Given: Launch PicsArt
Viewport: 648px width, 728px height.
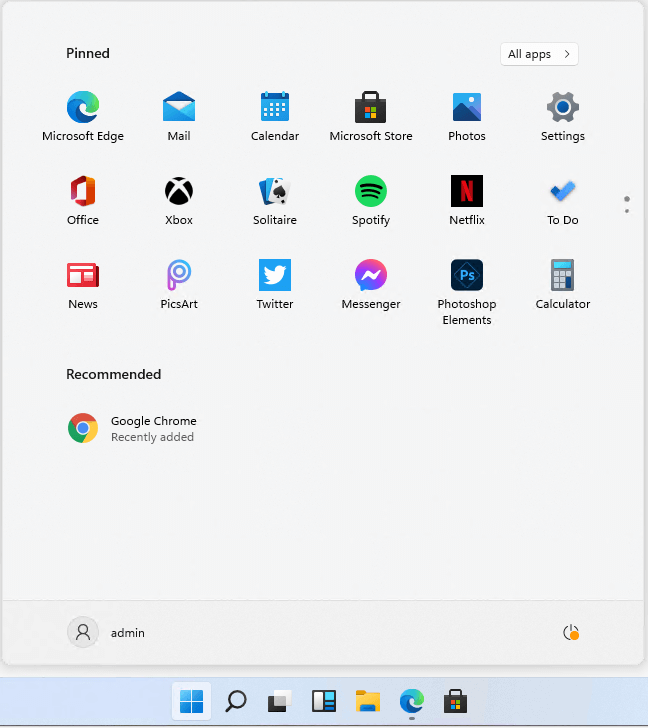Looking at the screenshot, I should click(179, 284).
